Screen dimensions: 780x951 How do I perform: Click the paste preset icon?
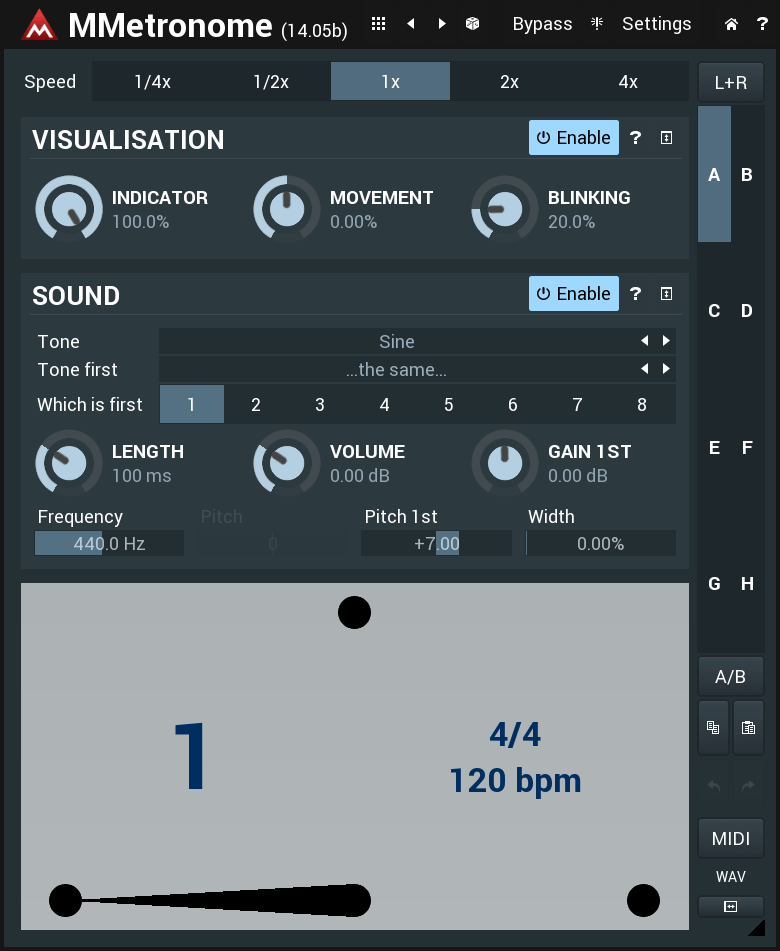748,727
